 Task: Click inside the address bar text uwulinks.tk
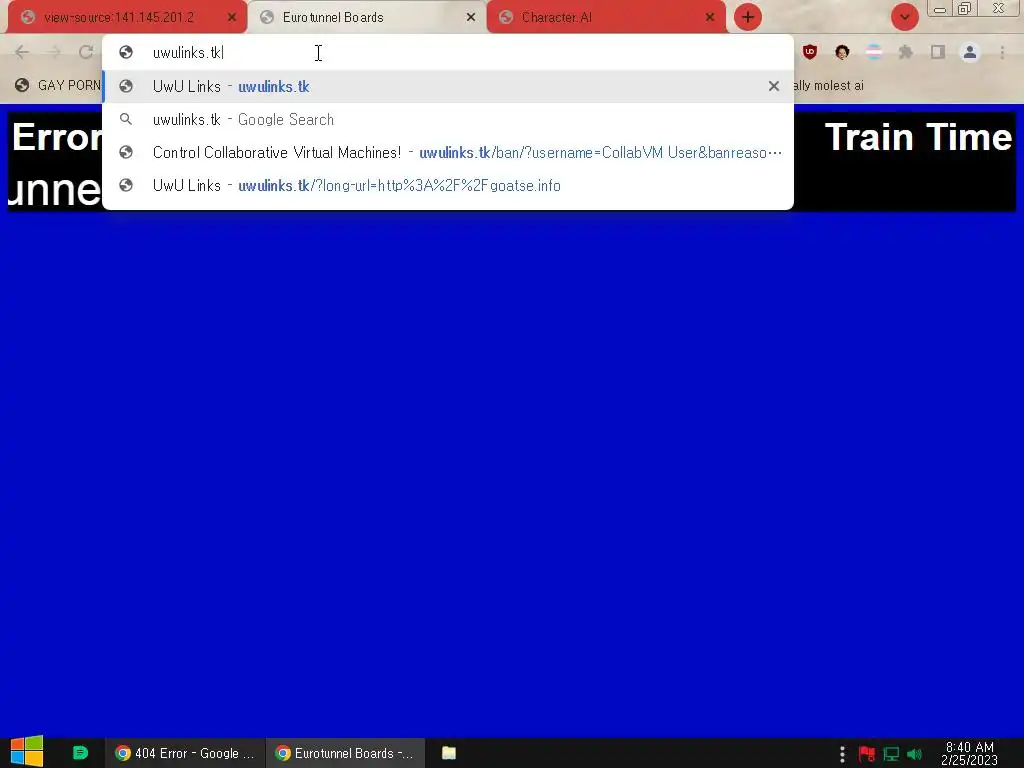pyautogui.click(x=187, y=53)
